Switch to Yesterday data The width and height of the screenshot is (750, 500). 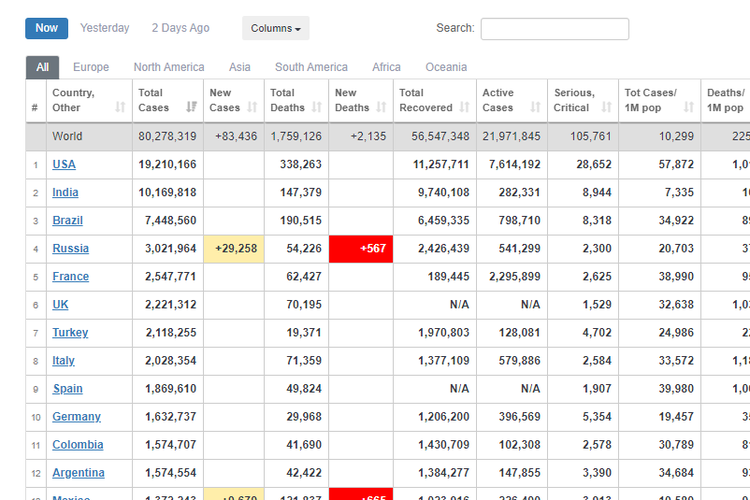point(105,28)
